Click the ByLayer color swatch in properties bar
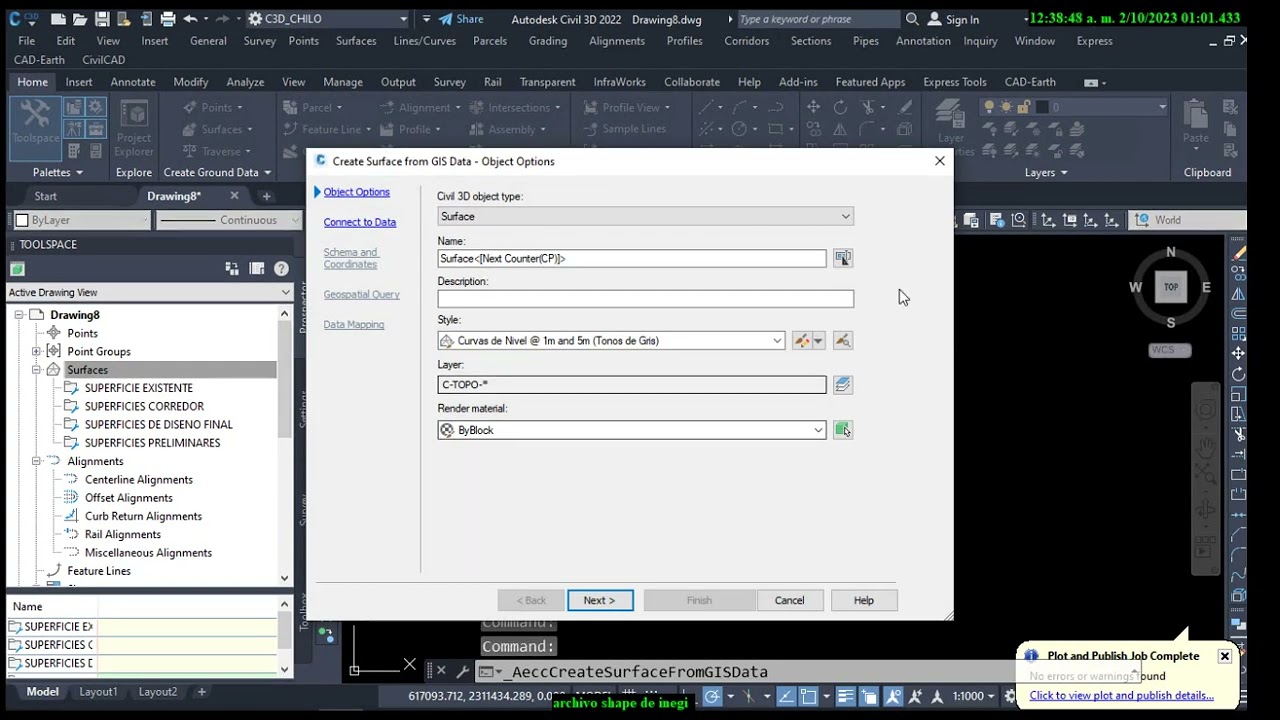 click(x=22, y=220)
